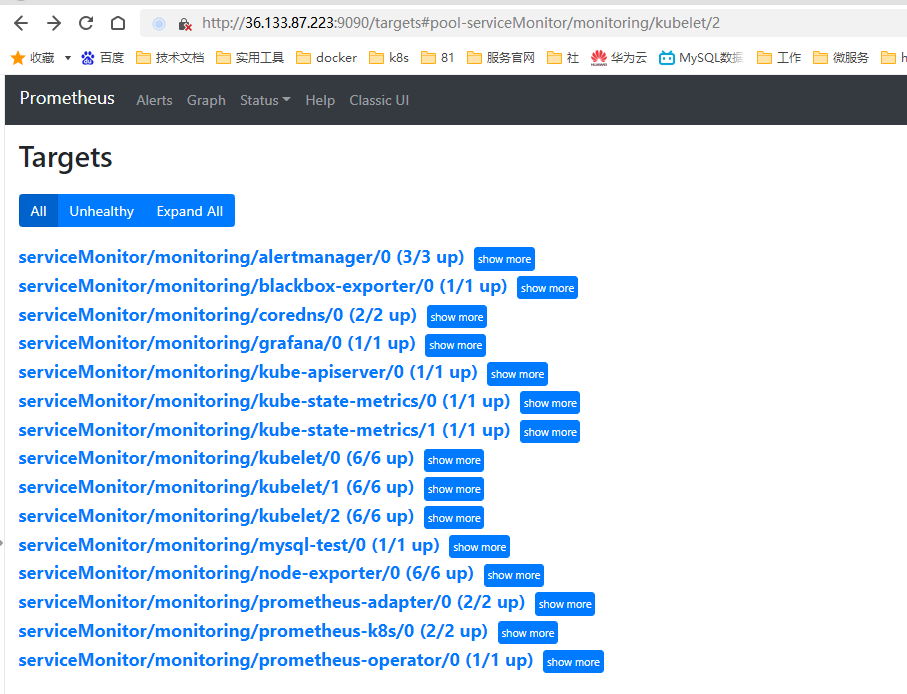
Task: Open the grafana/0 target pool link
Action: 217,343
